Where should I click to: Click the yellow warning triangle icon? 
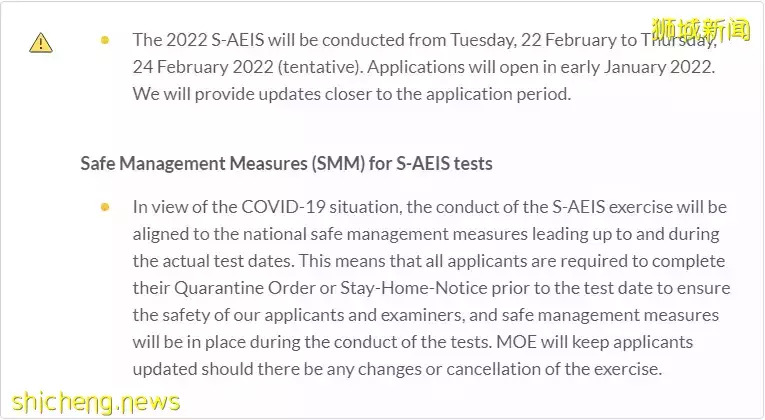coord(41,43)
